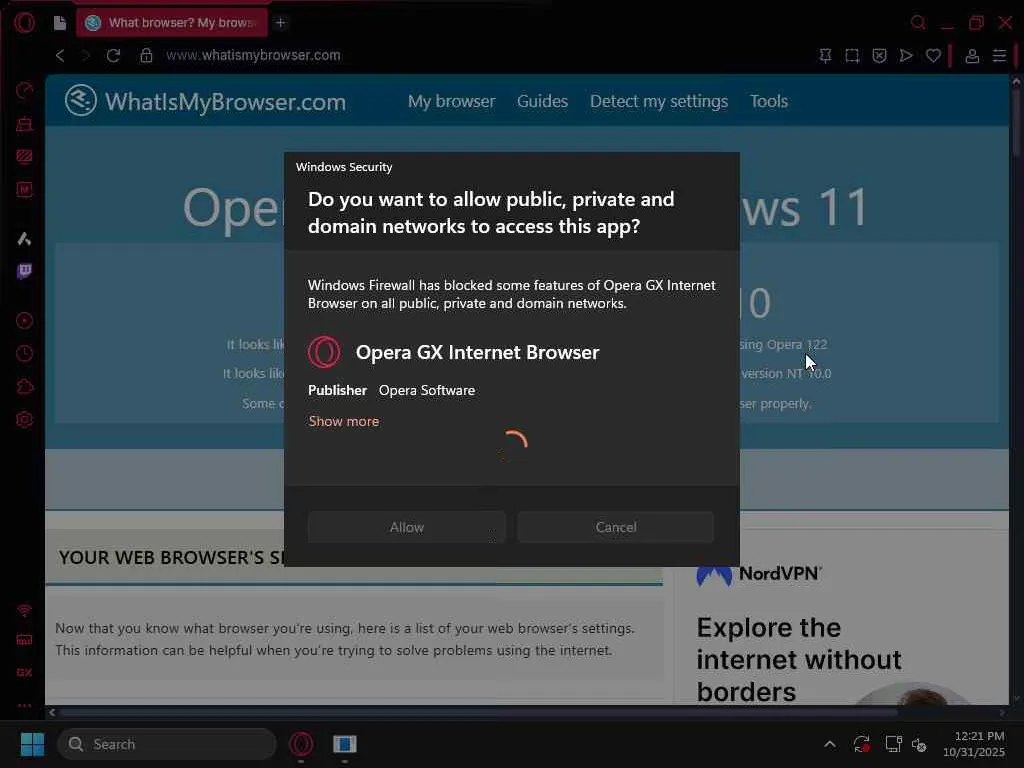Open the Guides menu item
The width and height of the screenshot is (1024, 768).
click(x=542, y=101)
